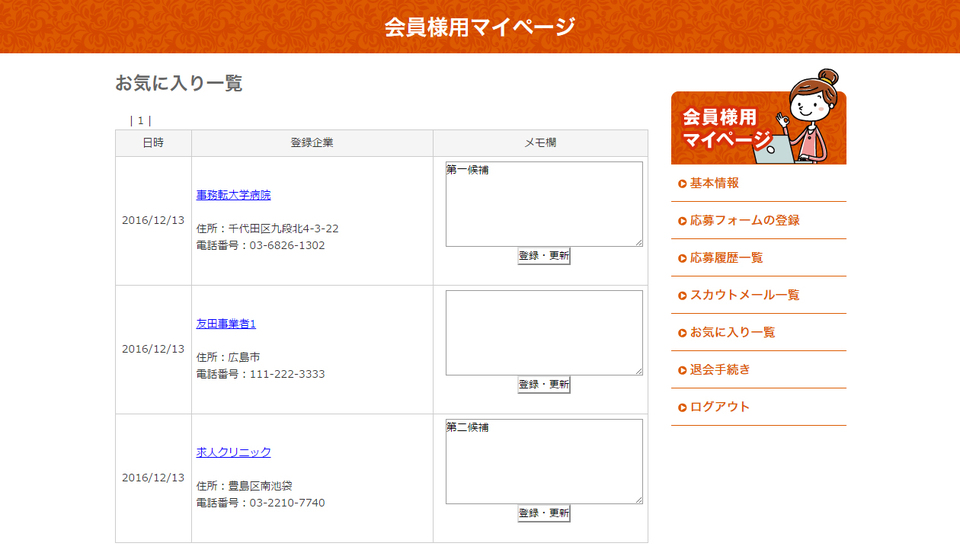The height and width of the screenshot is (556, 960).
Task: Click resize grip of 第一候補 memo box
Action: 639,242
